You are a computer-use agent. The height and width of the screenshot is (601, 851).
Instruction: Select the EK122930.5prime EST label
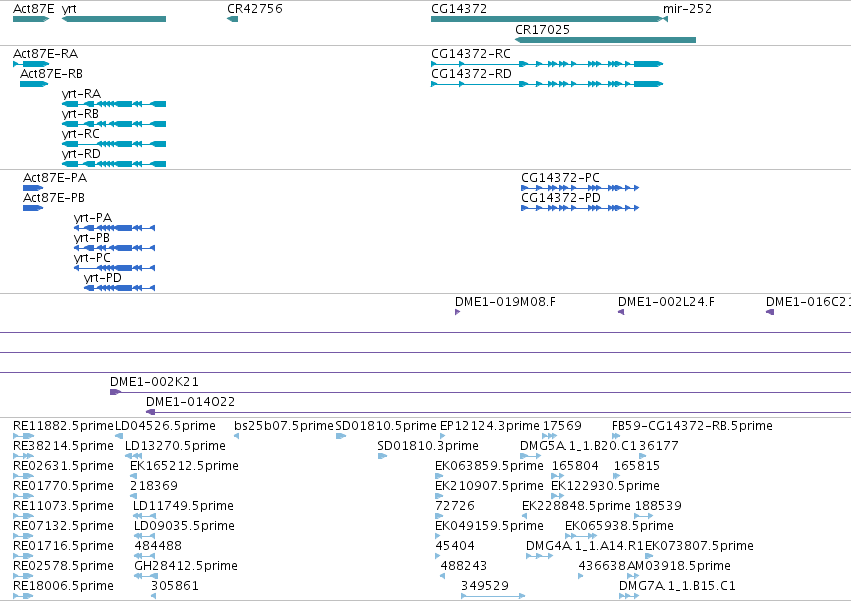click(x=605, y=486)
